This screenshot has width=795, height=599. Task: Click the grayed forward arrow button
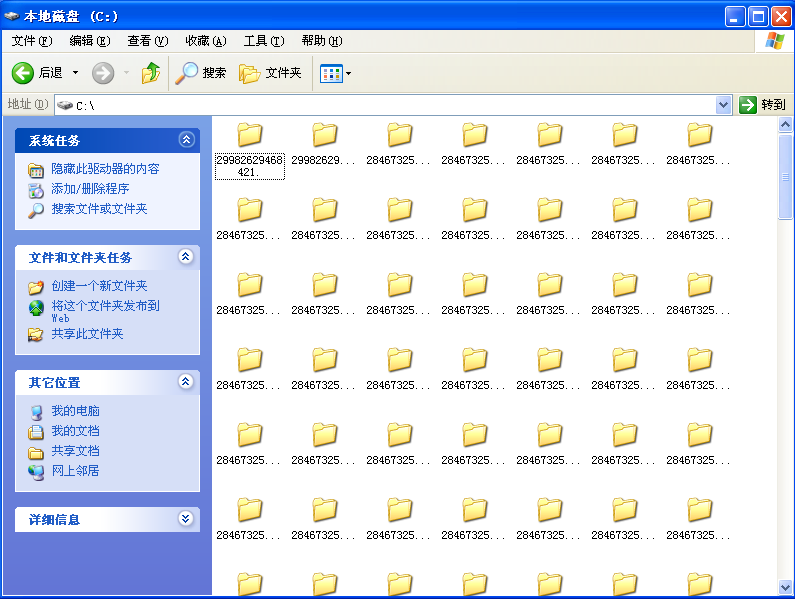click(103, 73)
